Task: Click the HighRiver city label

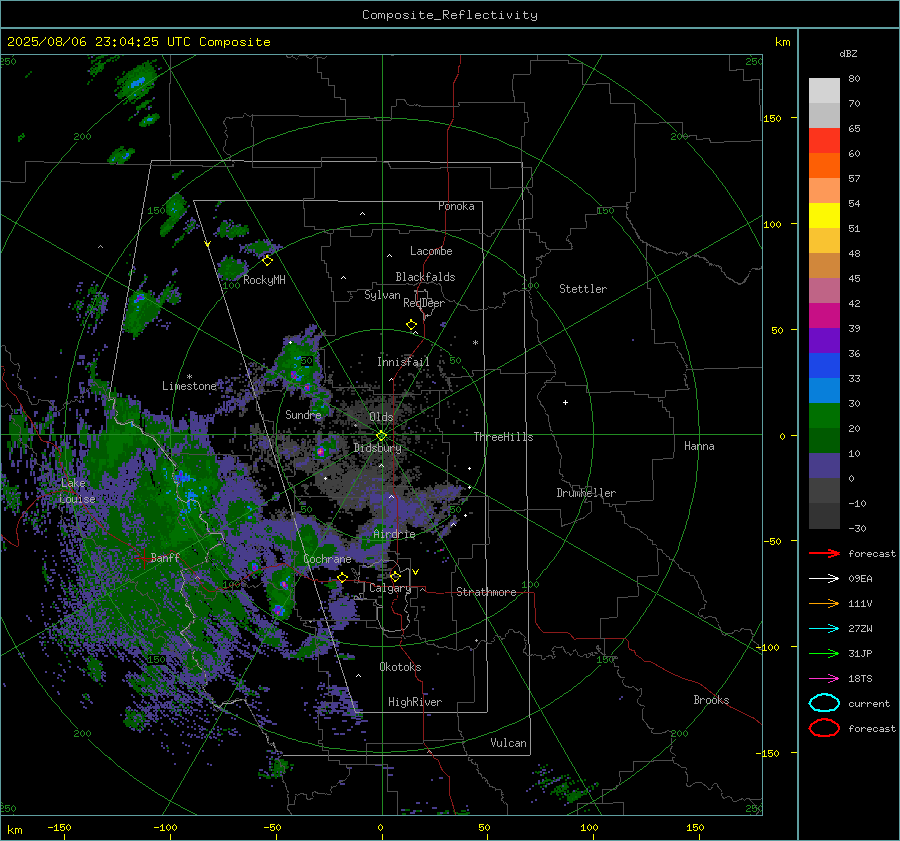Action: point(415,702)
